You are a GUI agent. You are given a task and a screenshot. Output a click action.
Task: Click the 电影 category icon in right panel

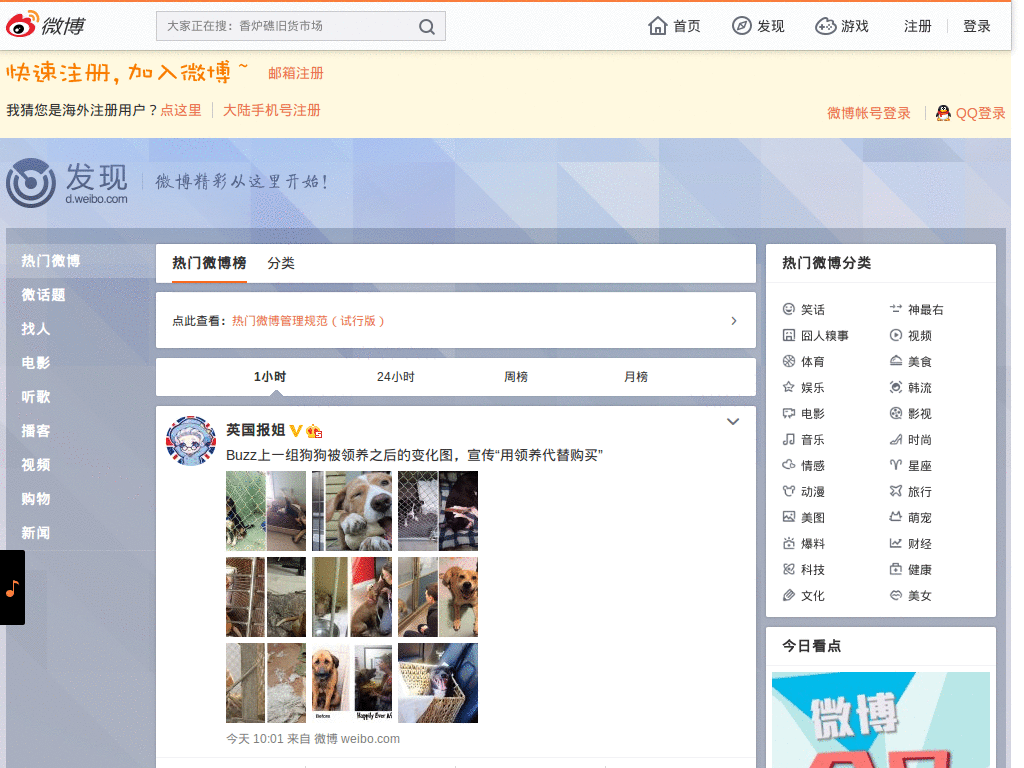point(789,413)
